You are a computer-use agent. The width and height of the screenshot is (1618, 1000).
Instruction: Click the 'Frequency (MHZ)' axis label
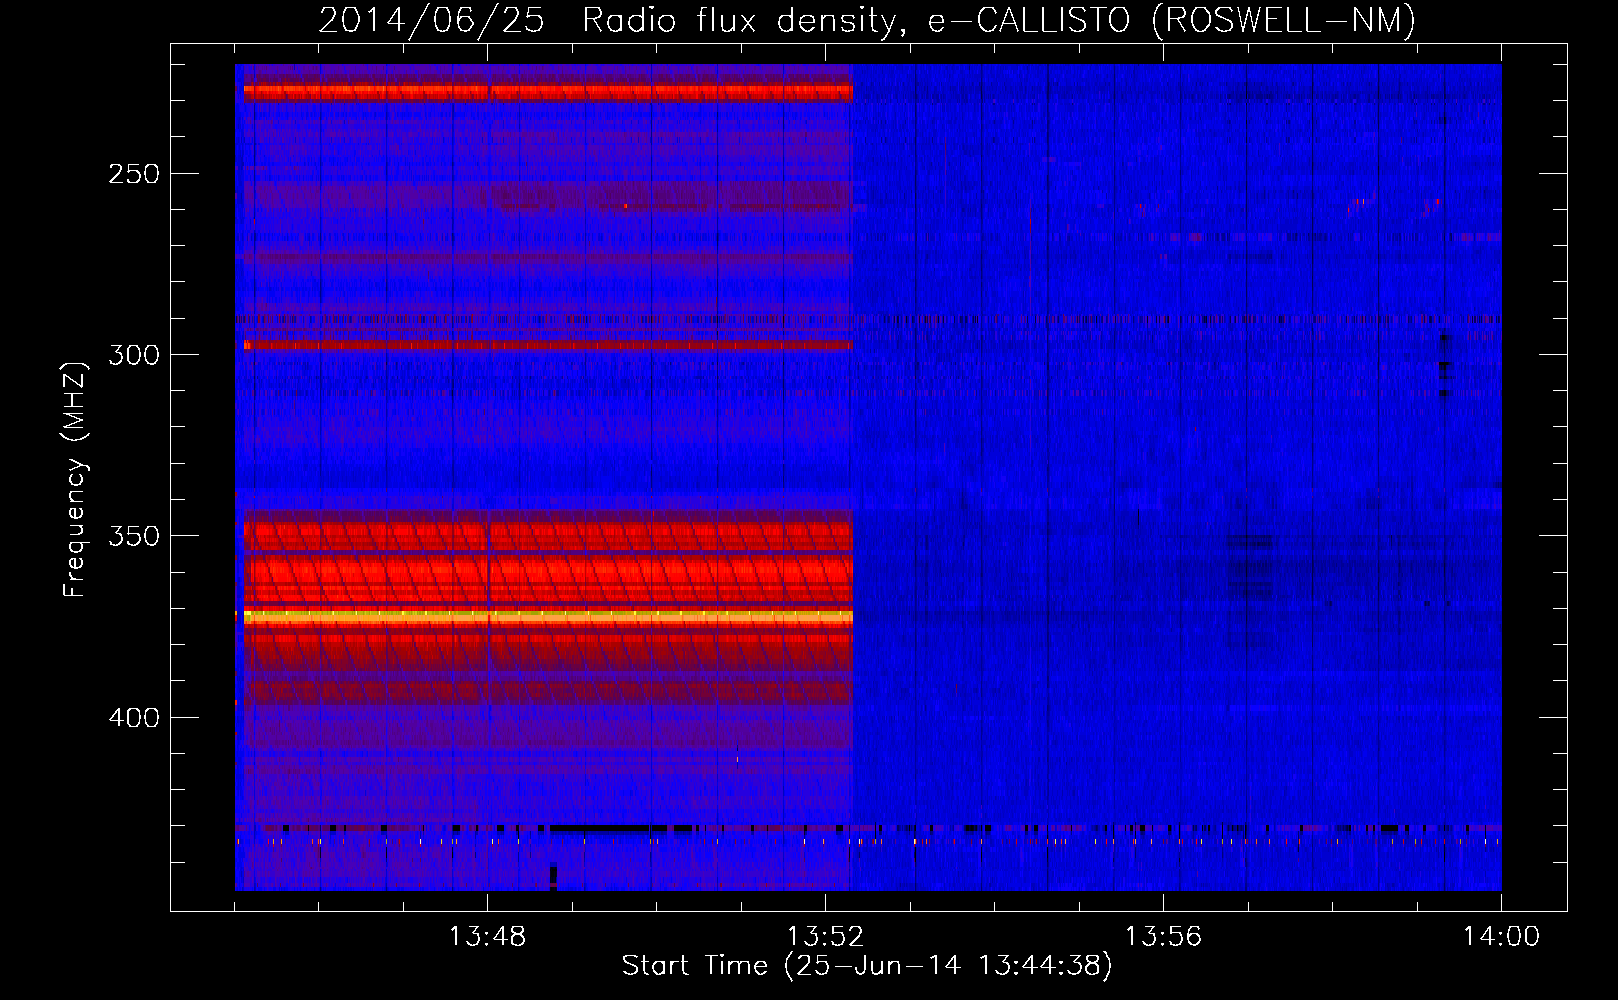point(75,480)
